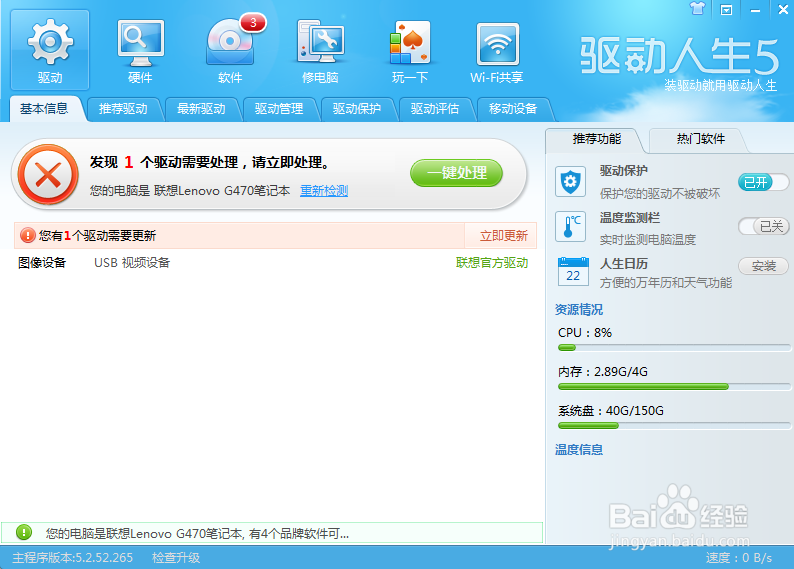Click 检查升级 in the status bar

[x=176, y=558]
